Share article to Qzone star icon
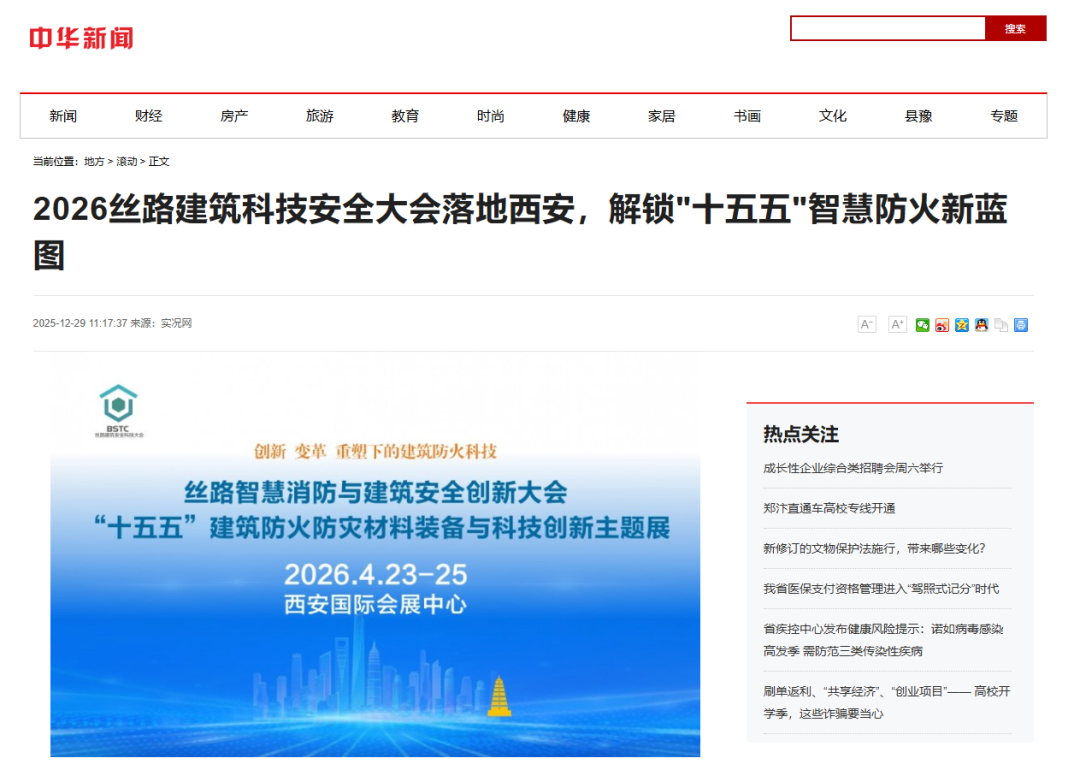Screen dimensions: 1080x764 tap(962, 325)
